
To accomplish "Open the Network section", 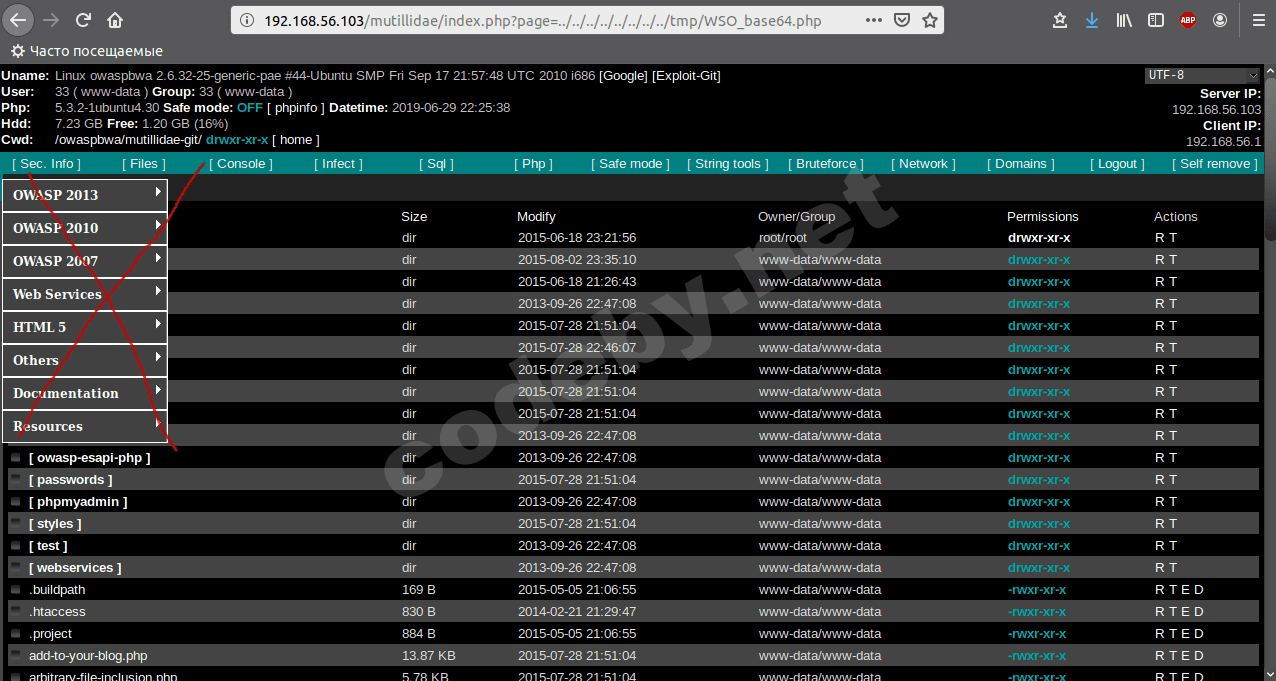I will 923,164.
